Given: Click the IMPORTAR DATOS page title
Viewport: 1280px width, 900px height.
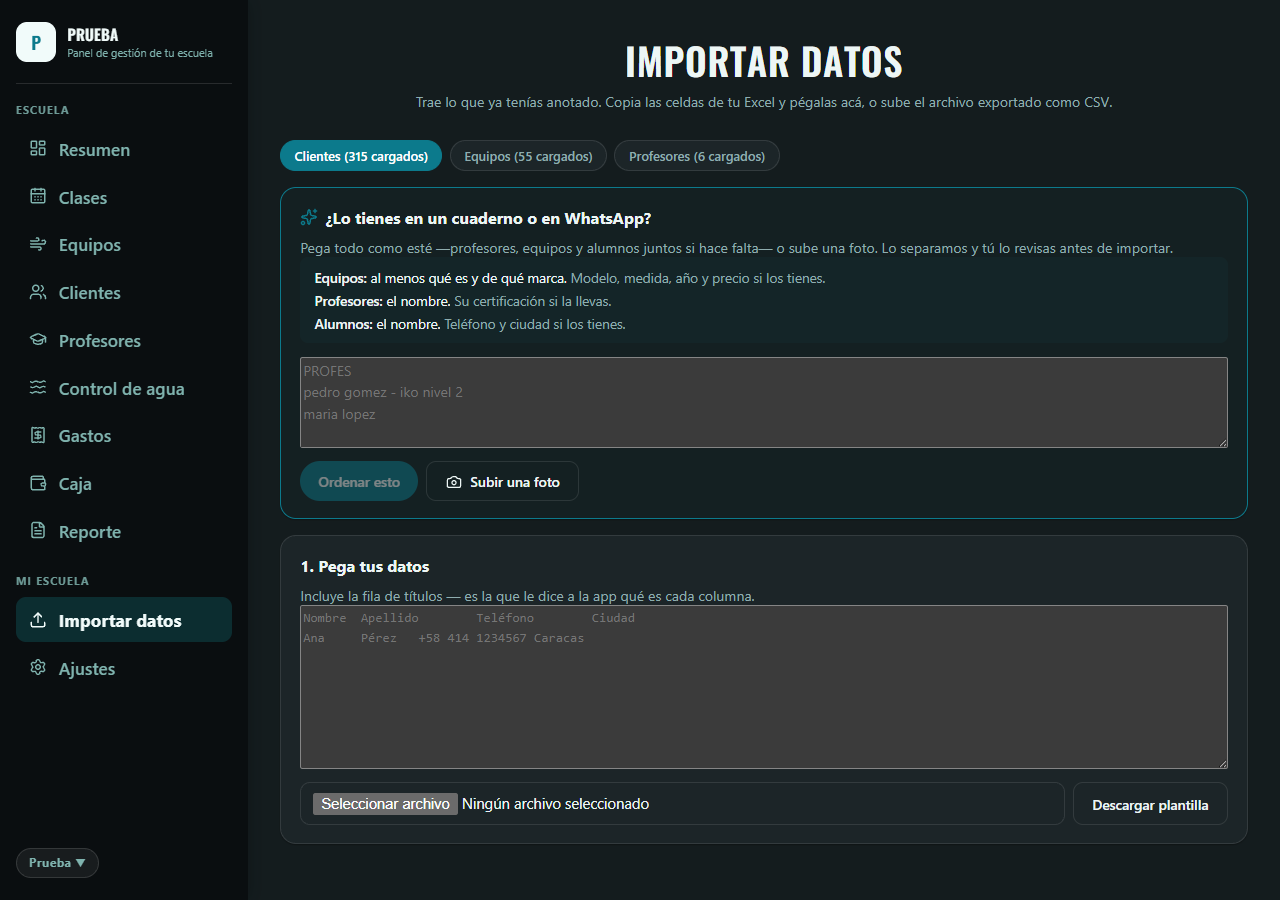Looking at the screenshot, I should pyautogui.click(x=764, y=62).
